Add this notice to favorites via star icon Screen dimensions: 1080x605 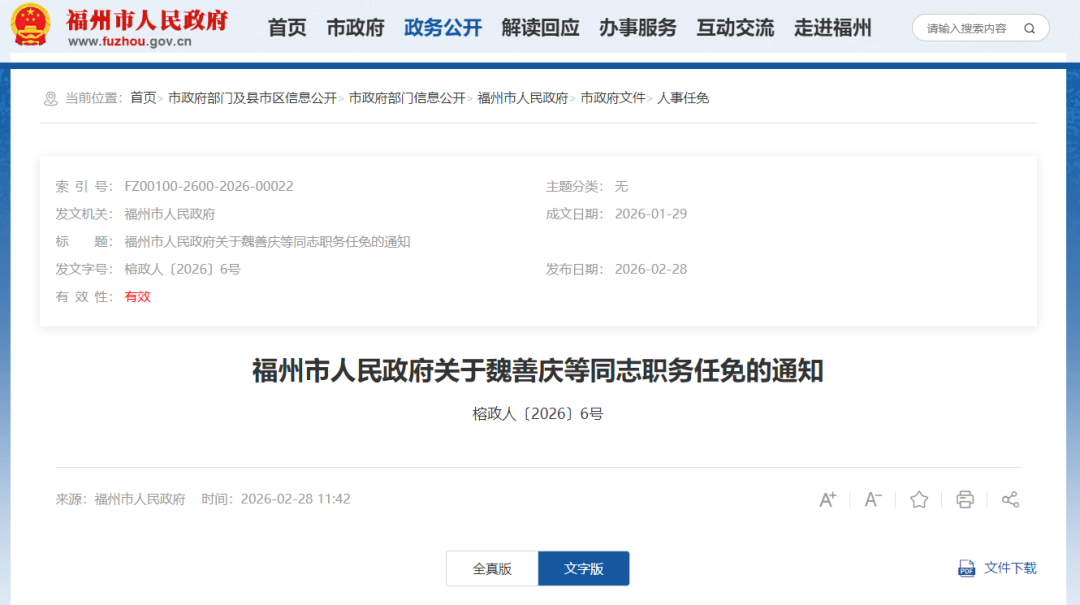pos(918,499)
